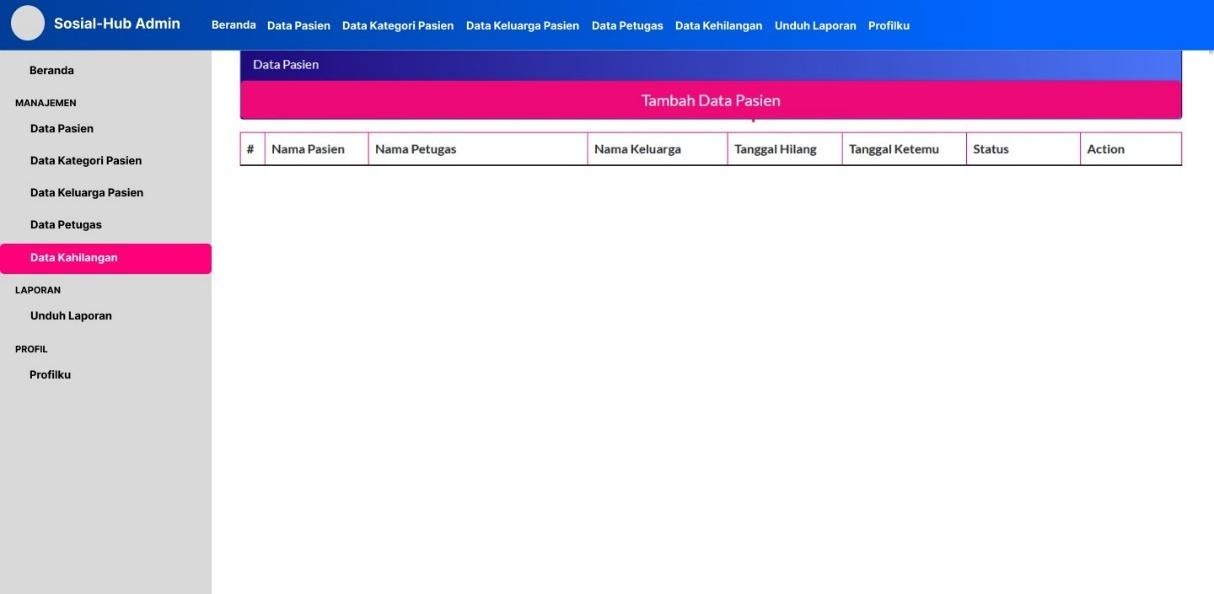Click the circular logo avatar
The height and width of the screenshot is (594, 1214).
click(x=28, y=24)
